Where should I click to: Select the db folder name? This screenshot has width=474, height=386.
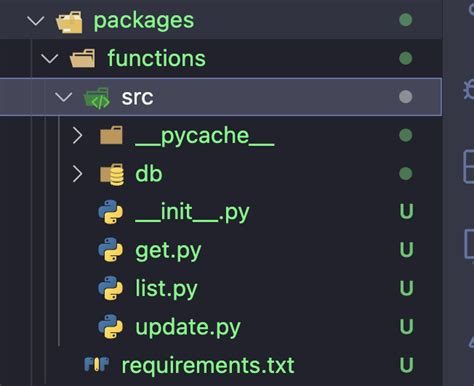(149, 174)
